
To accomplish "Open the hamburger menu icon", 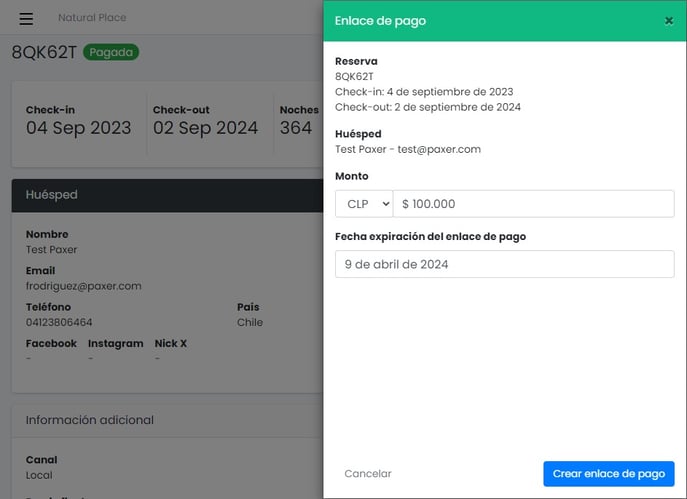I will (26, 18).
